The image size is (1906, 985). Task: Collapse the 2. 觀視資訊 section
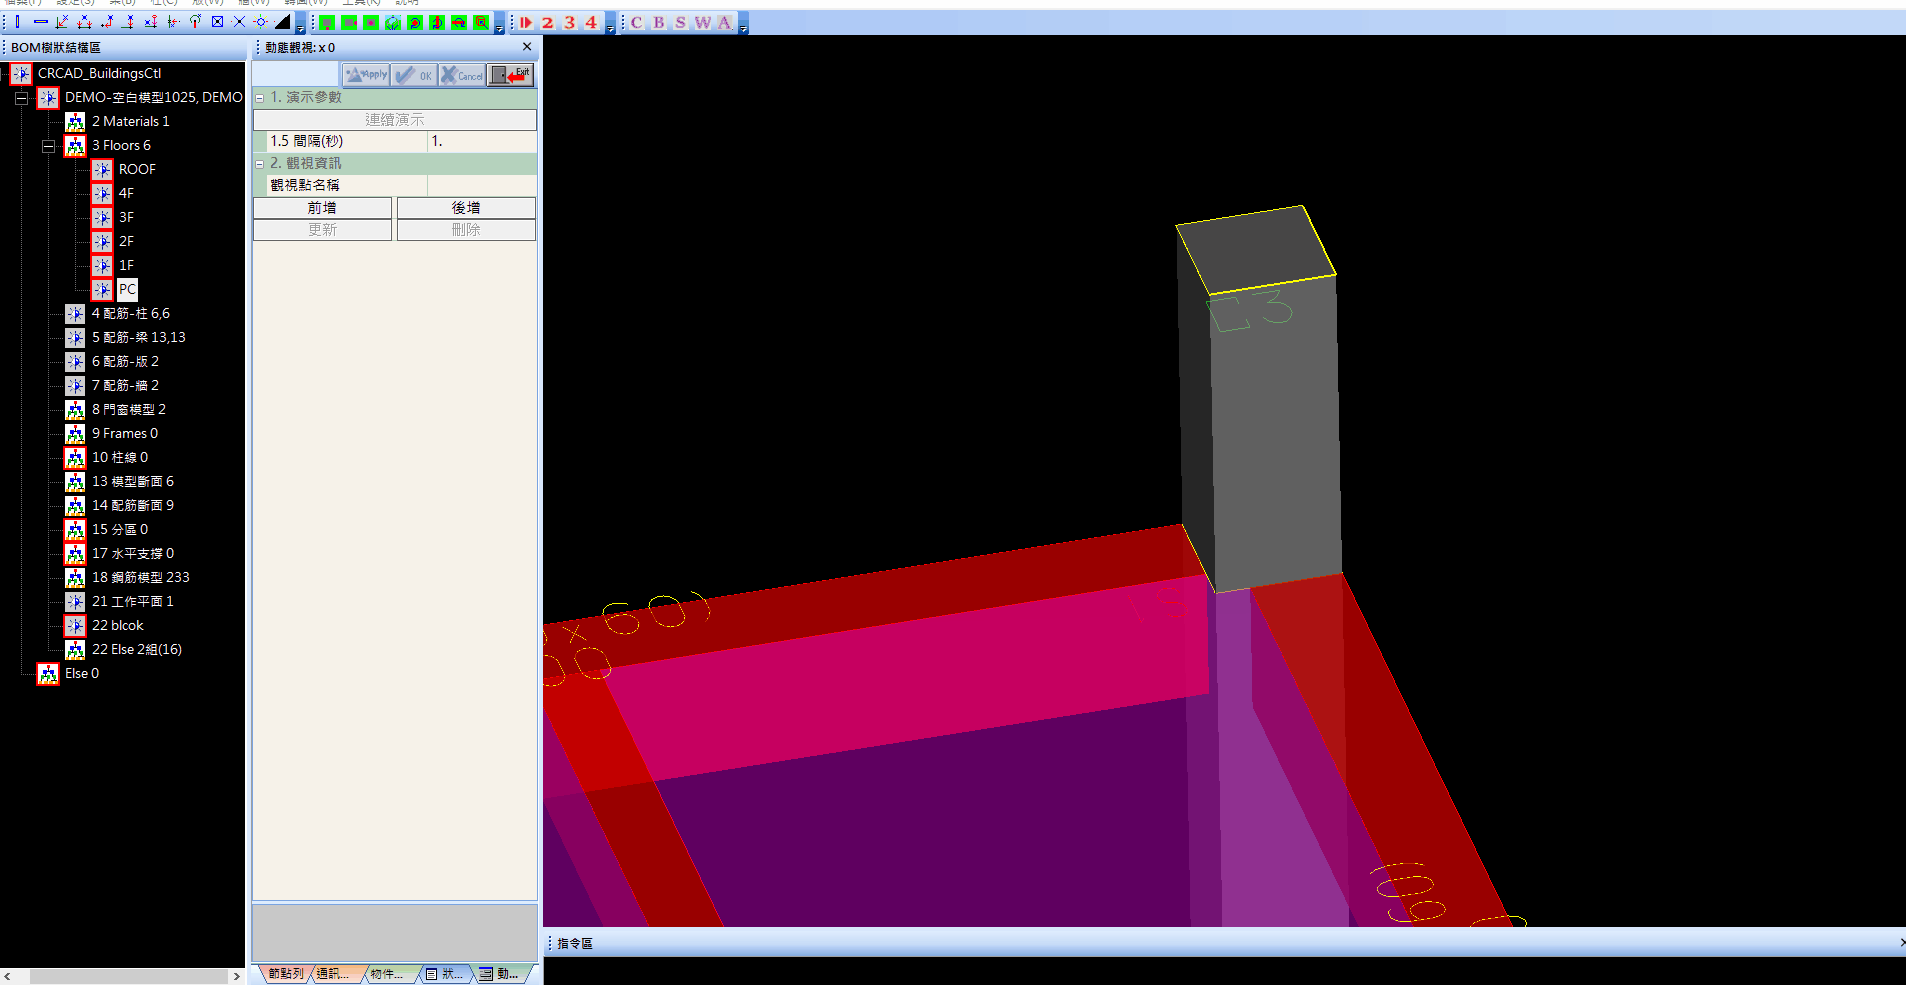260,164
